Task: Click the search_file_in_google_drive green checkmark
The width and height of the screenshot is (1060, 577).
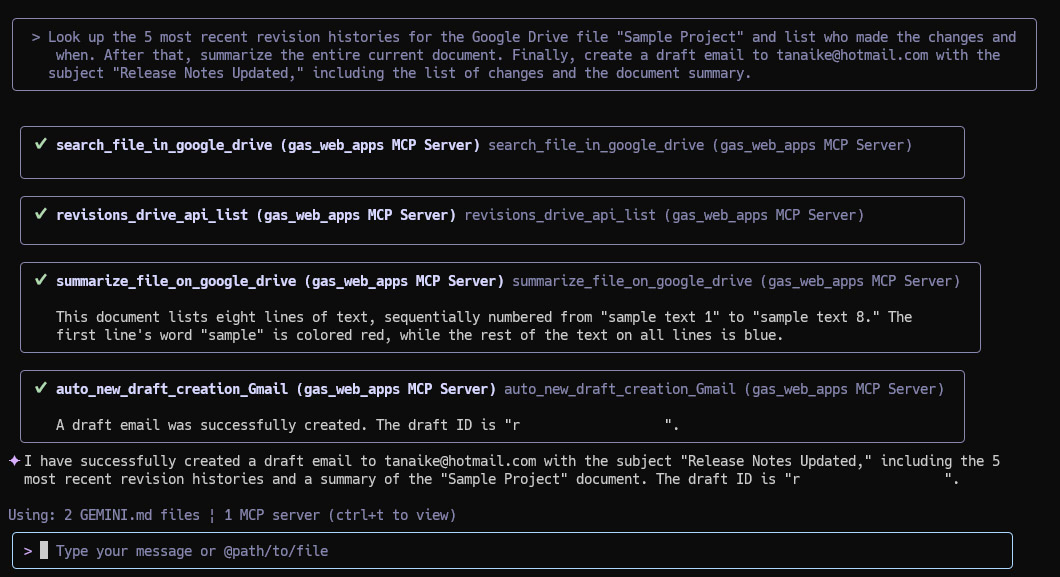Action: click(41, 144)
